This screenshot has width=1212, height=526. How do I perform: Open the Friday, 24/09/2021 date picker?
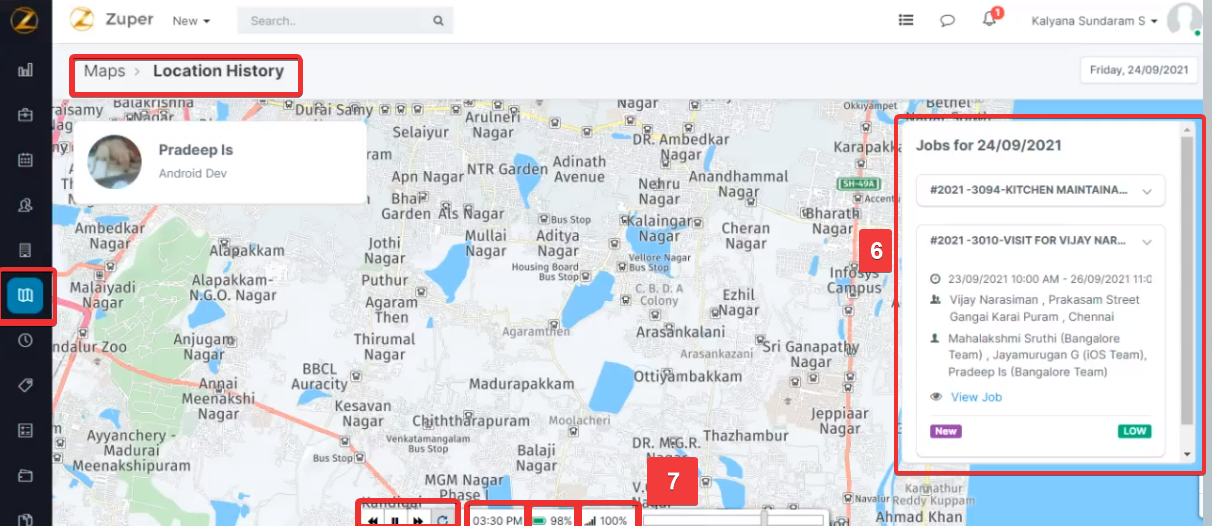tap(1140, 70)
